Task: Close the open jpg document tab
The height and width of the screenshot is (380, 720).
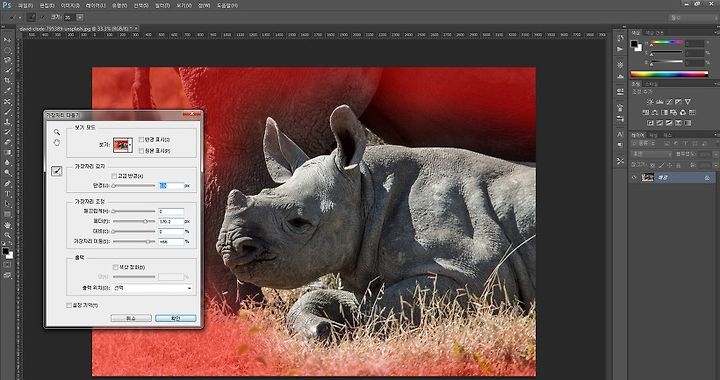Action: (136, 28)
